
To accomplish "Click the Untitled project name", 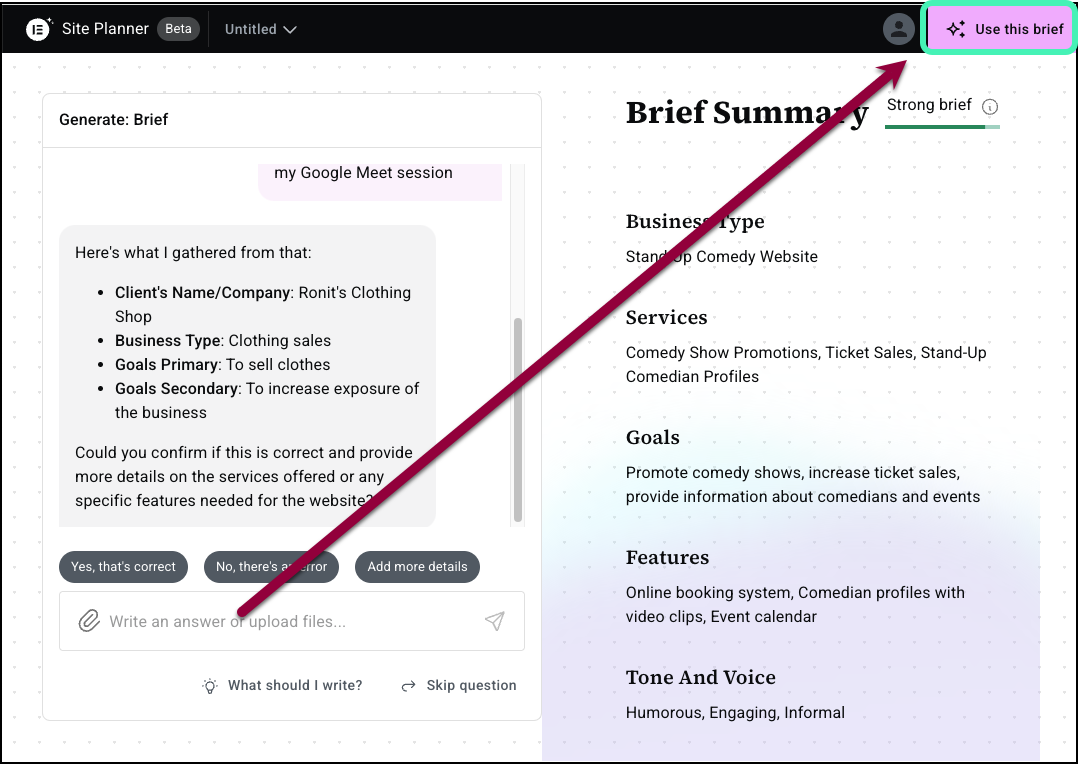I will coord(251,29).
